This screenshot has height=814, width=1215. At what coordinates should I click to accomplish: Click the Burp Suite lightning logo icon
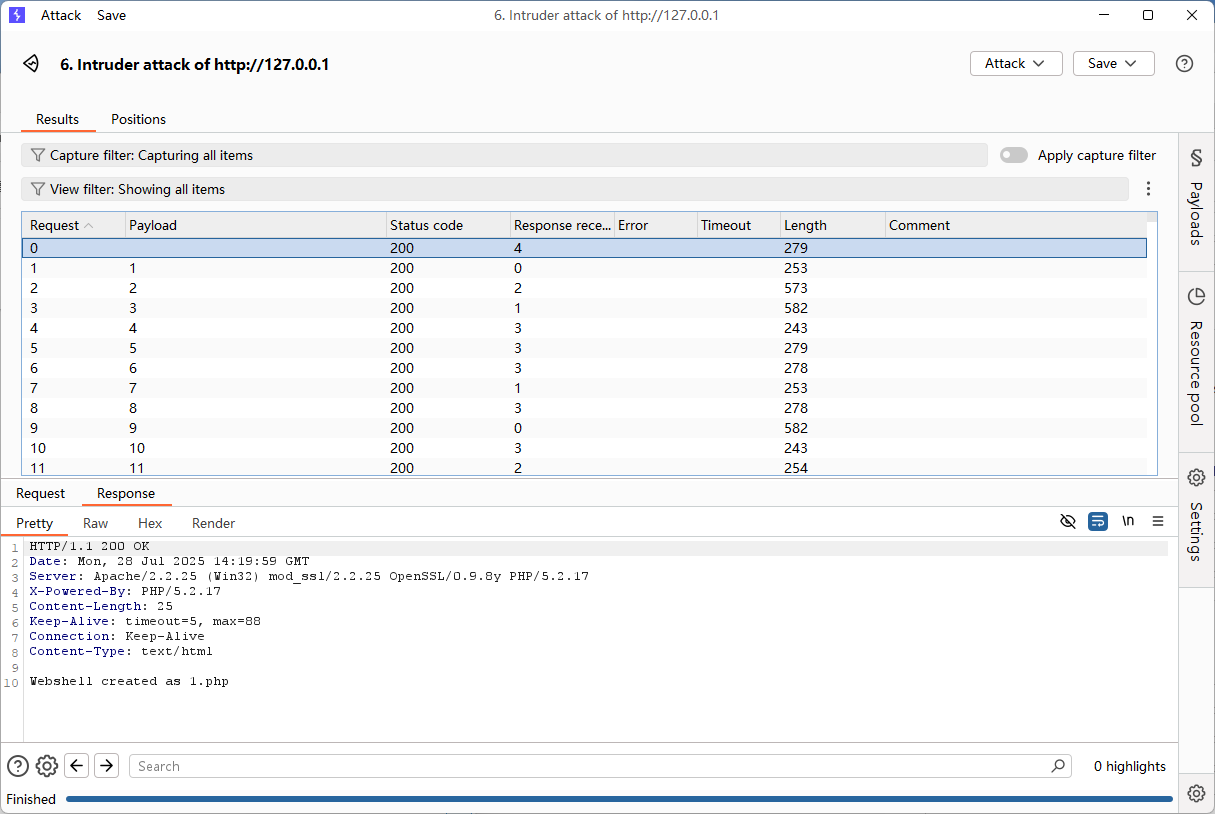(16, 15)
